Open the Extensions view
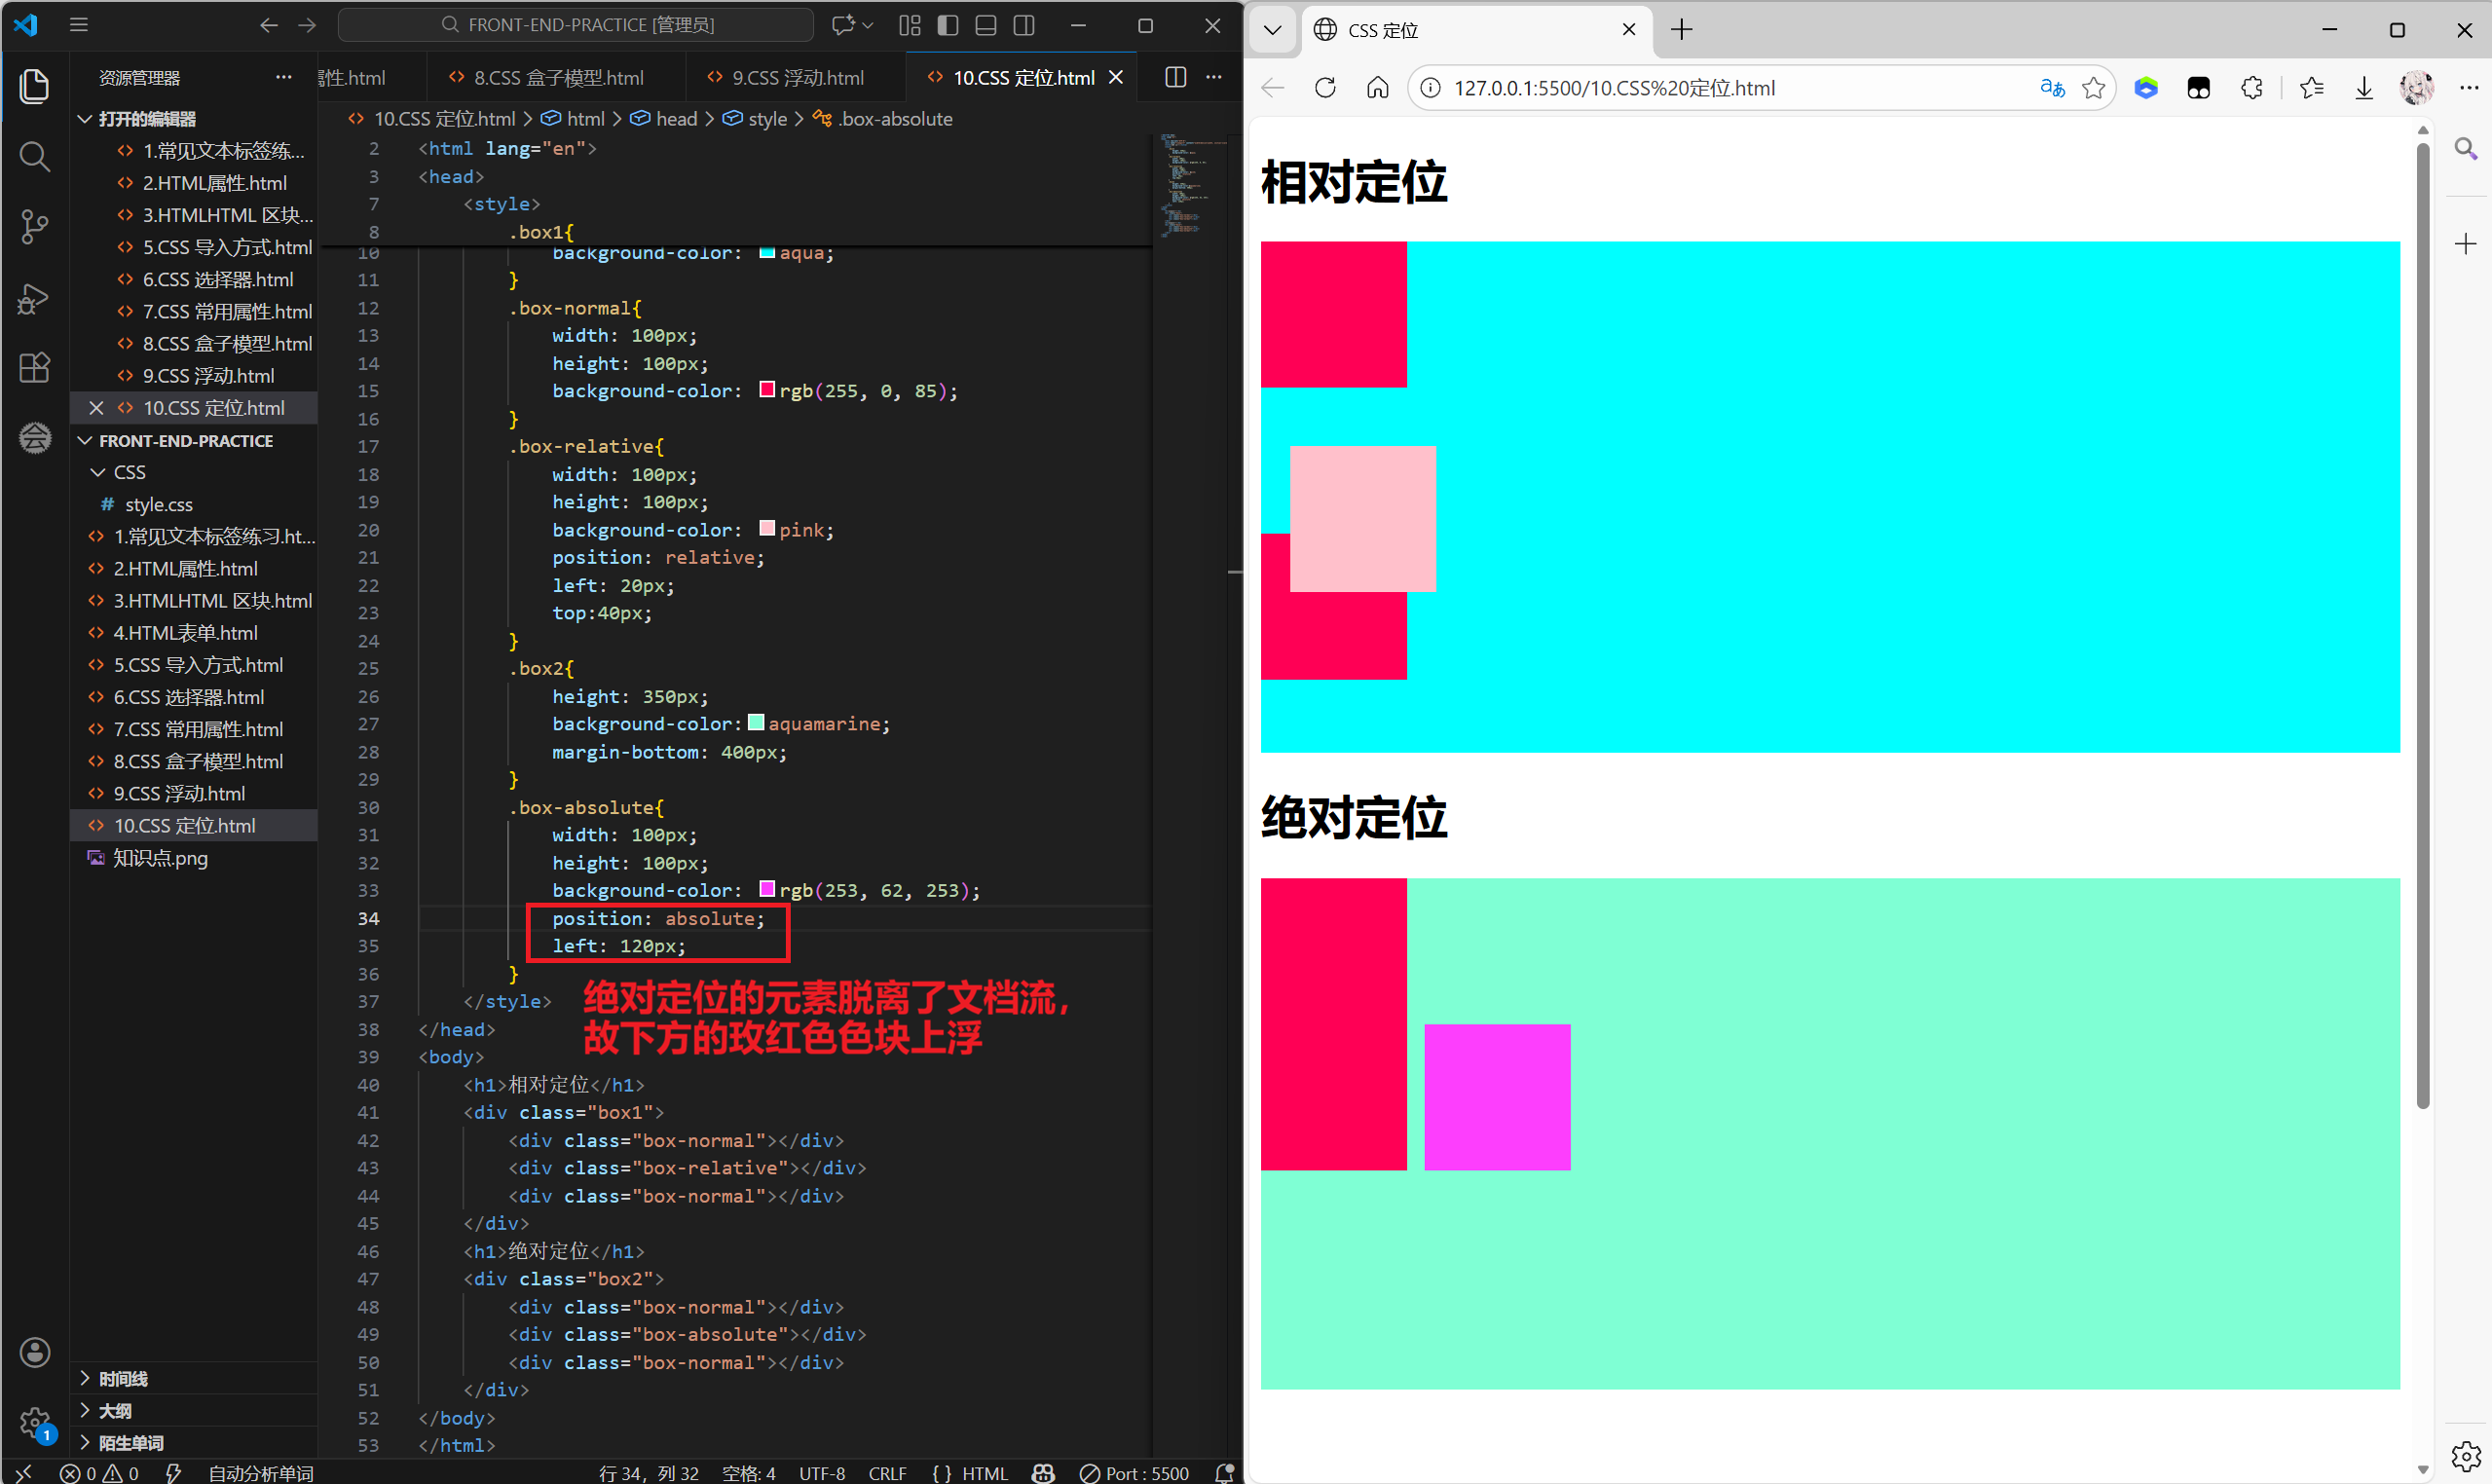Image resolution: width=2492 pixels, height=1484 pixels. click(34, 368)
